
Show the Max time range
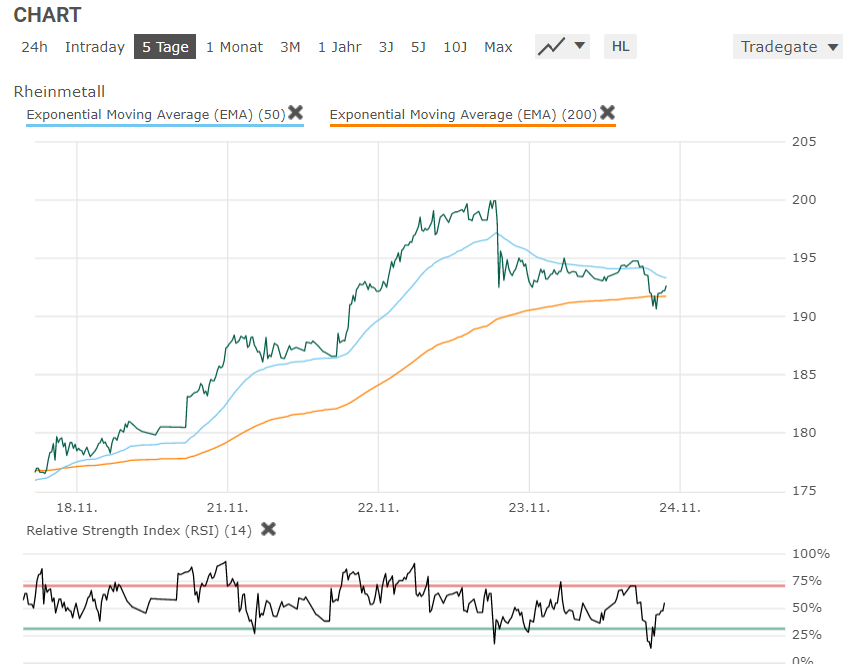[498, 47]
